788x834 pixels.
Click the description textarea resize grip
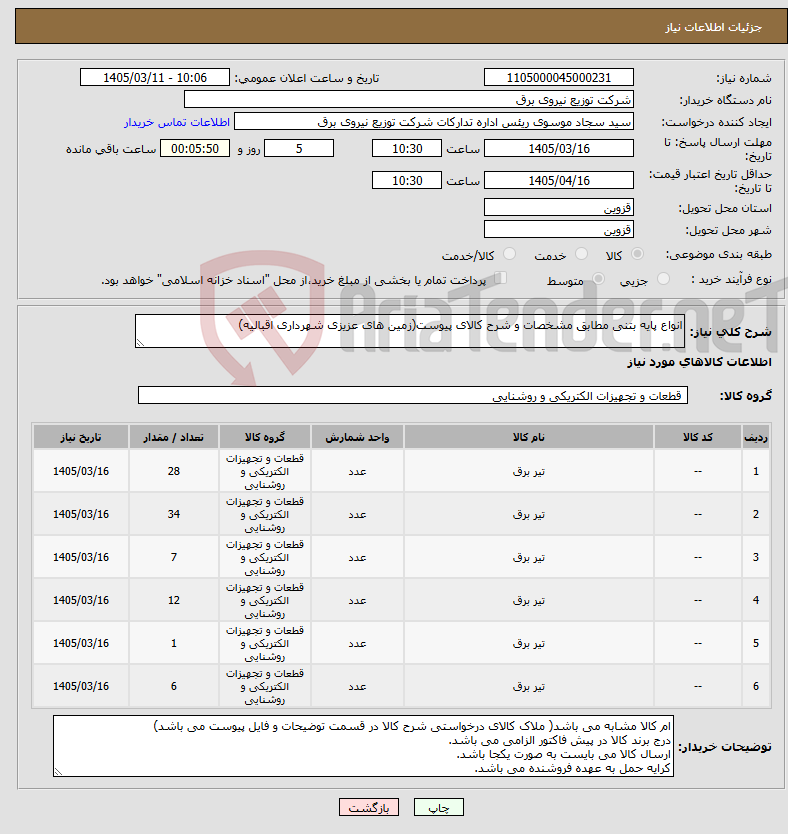[140, 343]
